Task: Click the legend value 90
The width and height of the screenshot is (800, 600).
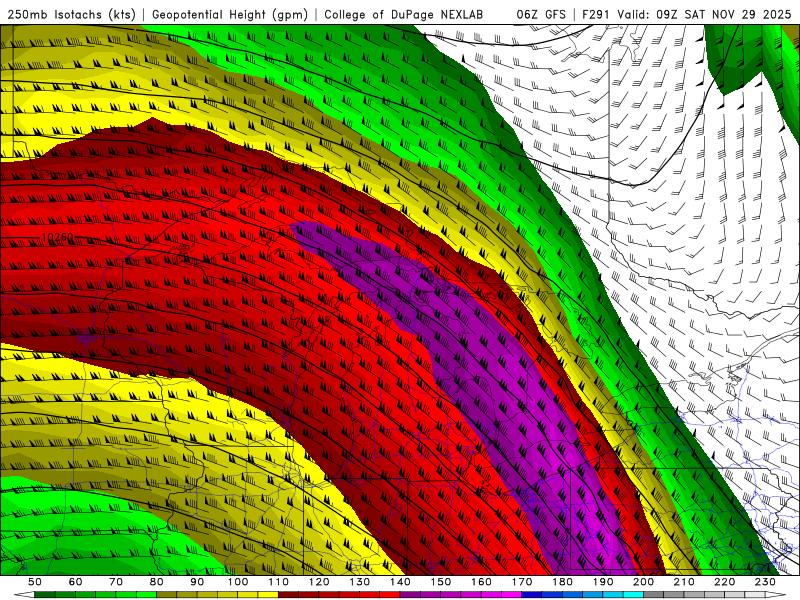Action: [197, 582]
